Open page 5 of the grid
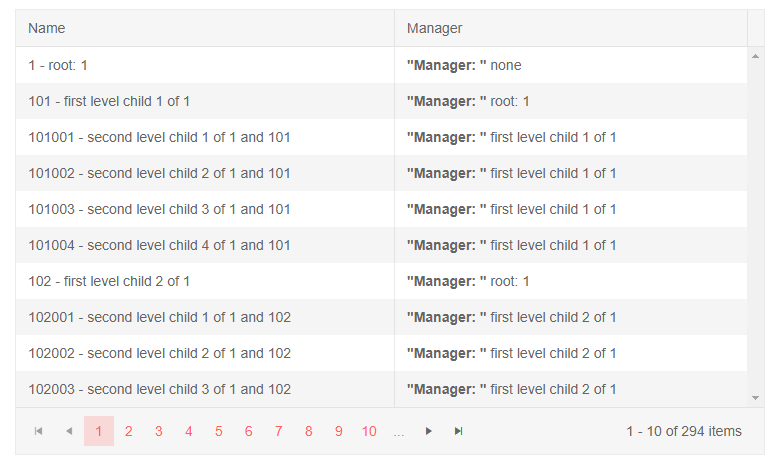Image resolution: width=774 pixels, height=465 pixels. coord(219,431)
